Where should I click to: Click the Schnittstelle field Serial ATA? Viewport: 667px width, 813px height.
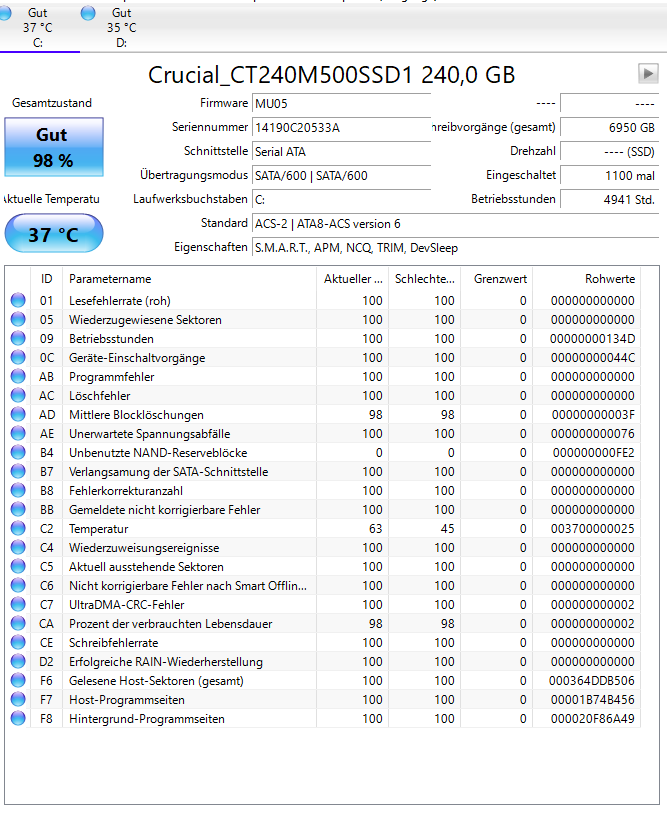coord(341,151)
